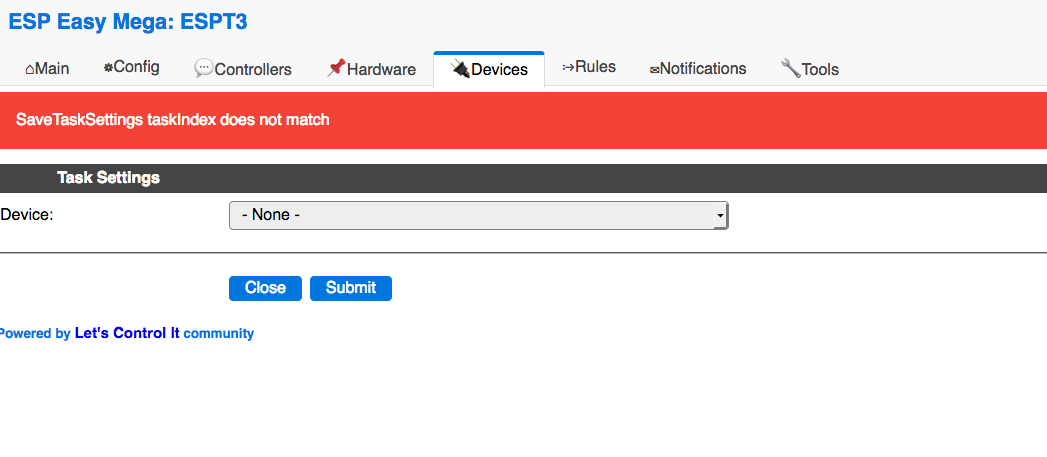The width and height of the screenshot is (1047, 457).
Task: Click the Notifications envelope icon
Action: 654,69
